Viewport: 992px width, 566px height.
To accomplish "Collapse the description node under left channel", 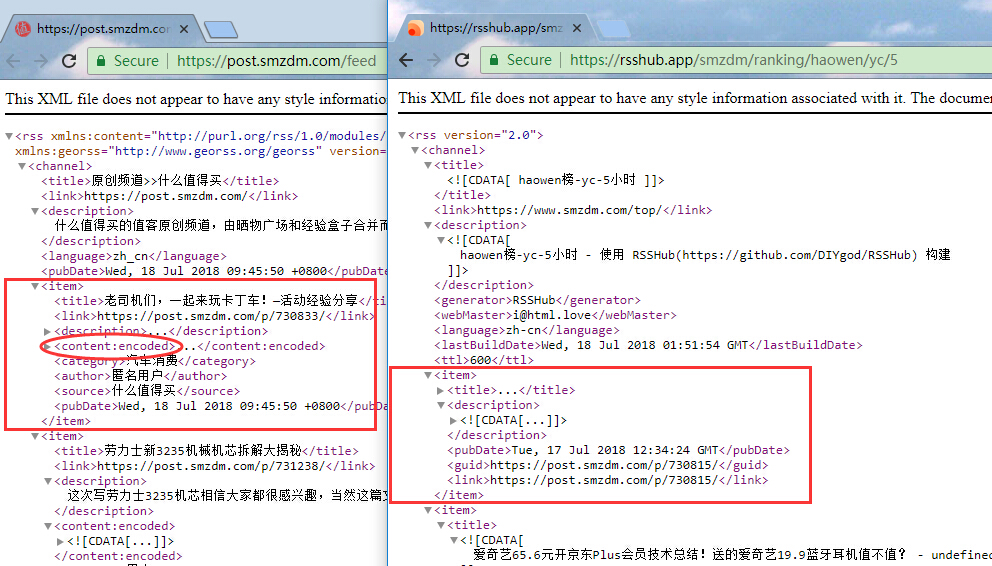I will (x=35, y=211).
